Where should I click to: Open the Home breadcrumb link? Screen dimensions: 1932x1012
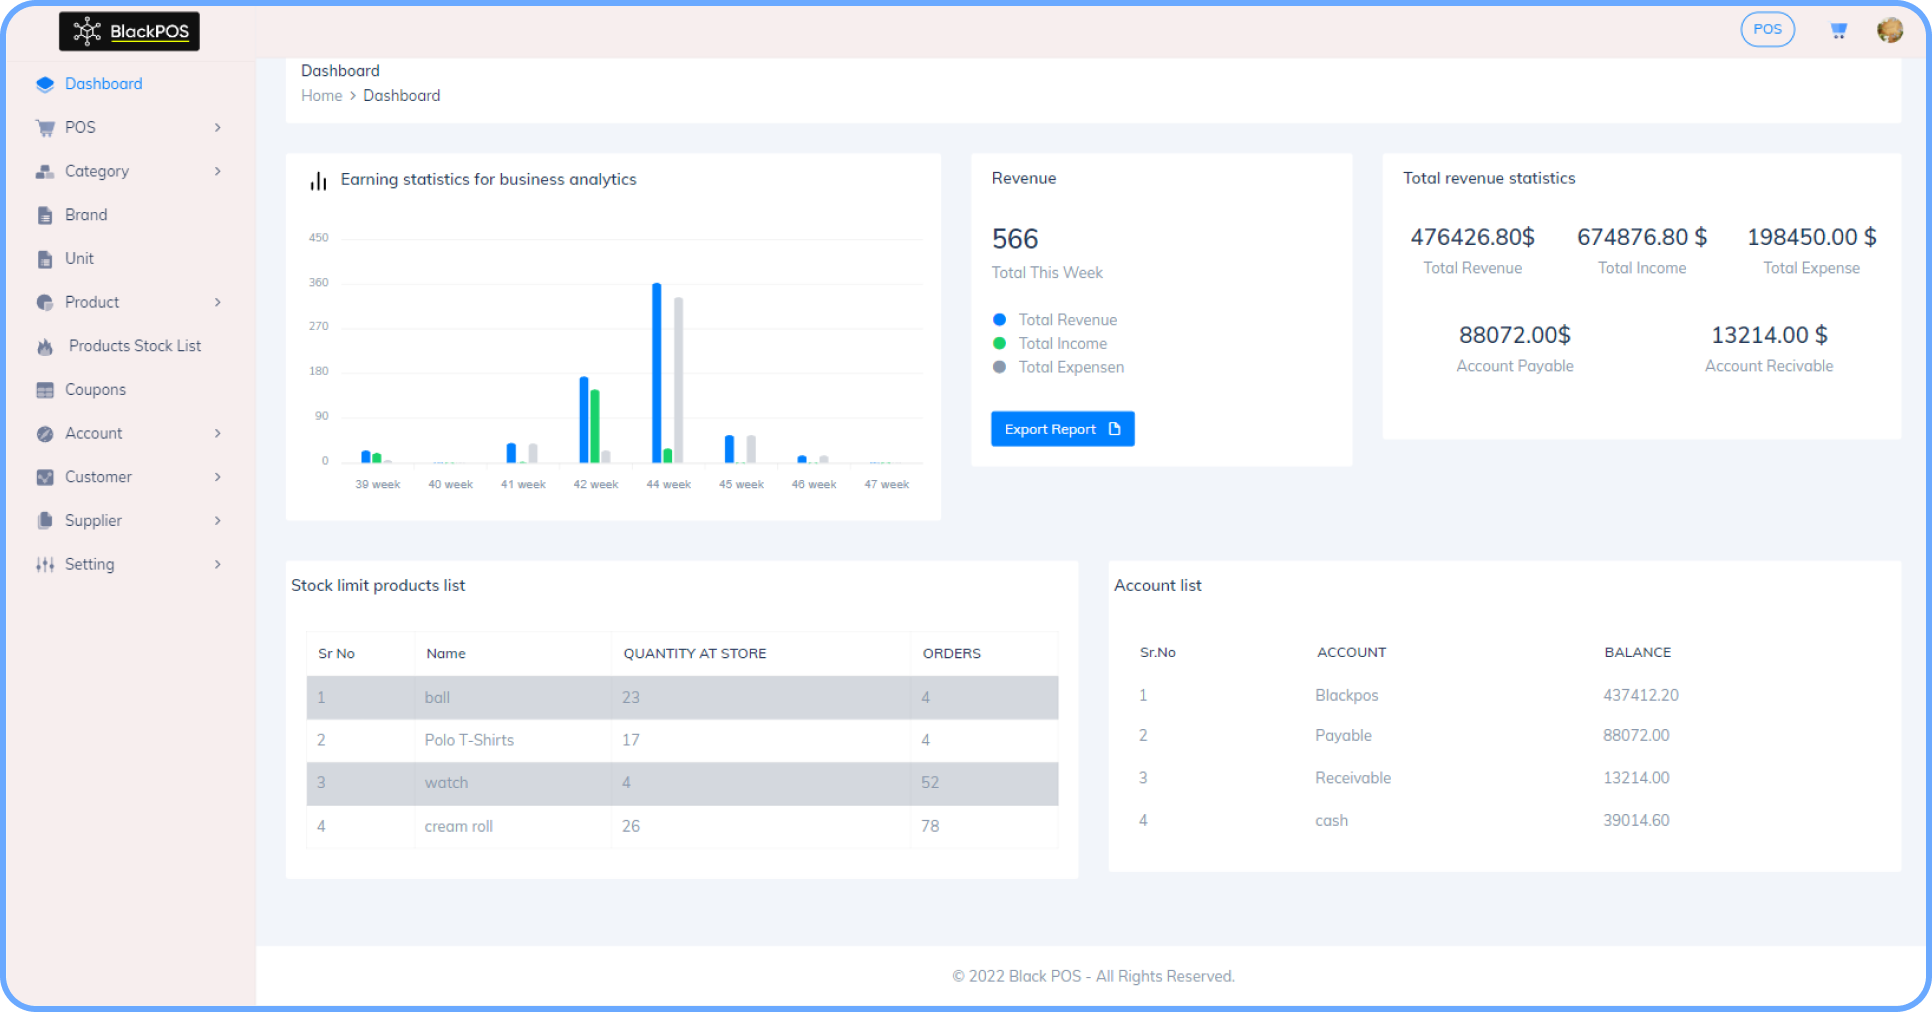pyautogui.click(x=321, y=95)
